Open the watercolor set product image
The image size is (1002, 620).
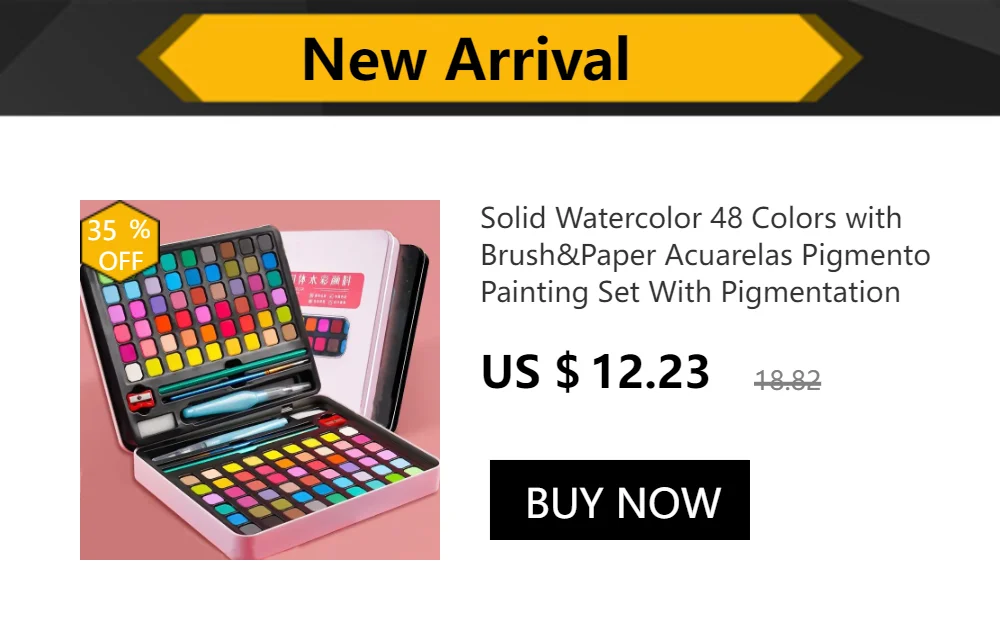point(260,380)
